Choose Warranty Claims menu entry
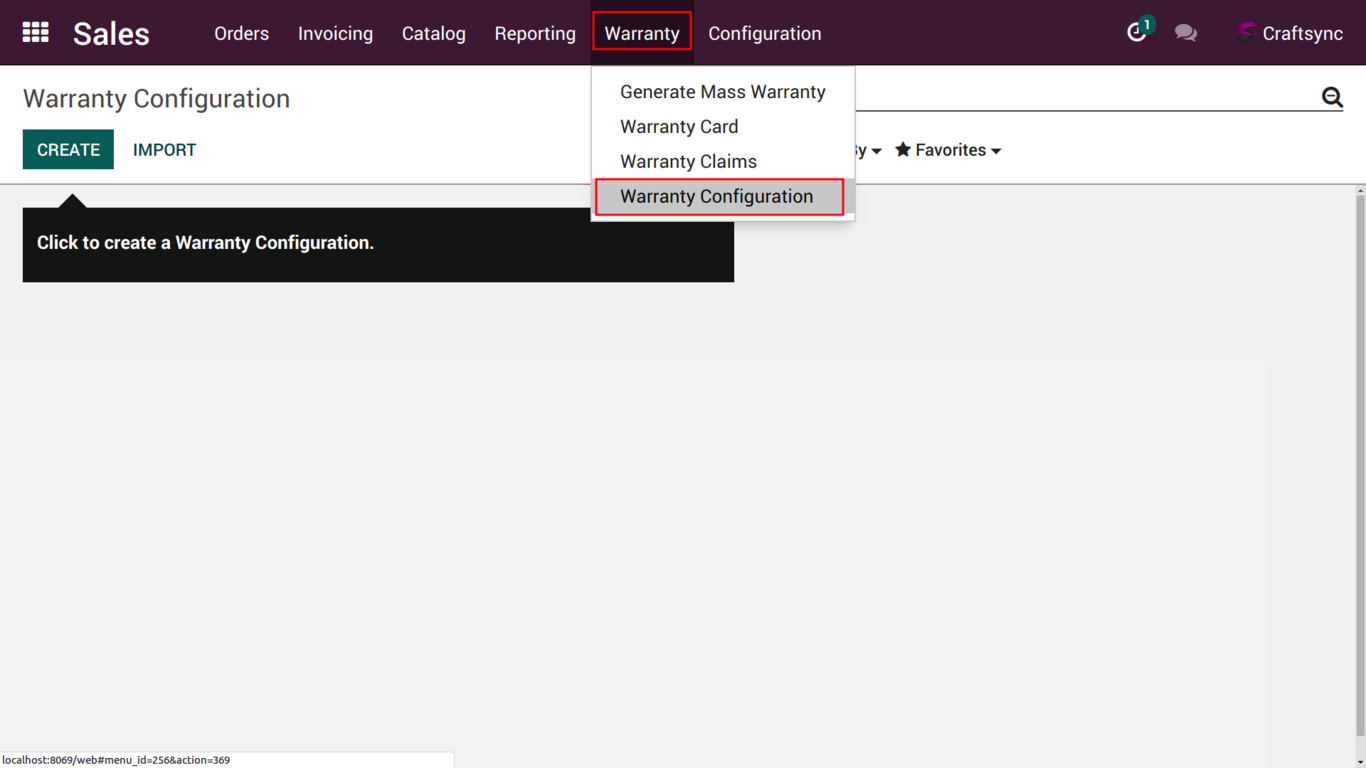 pos(688,162)
